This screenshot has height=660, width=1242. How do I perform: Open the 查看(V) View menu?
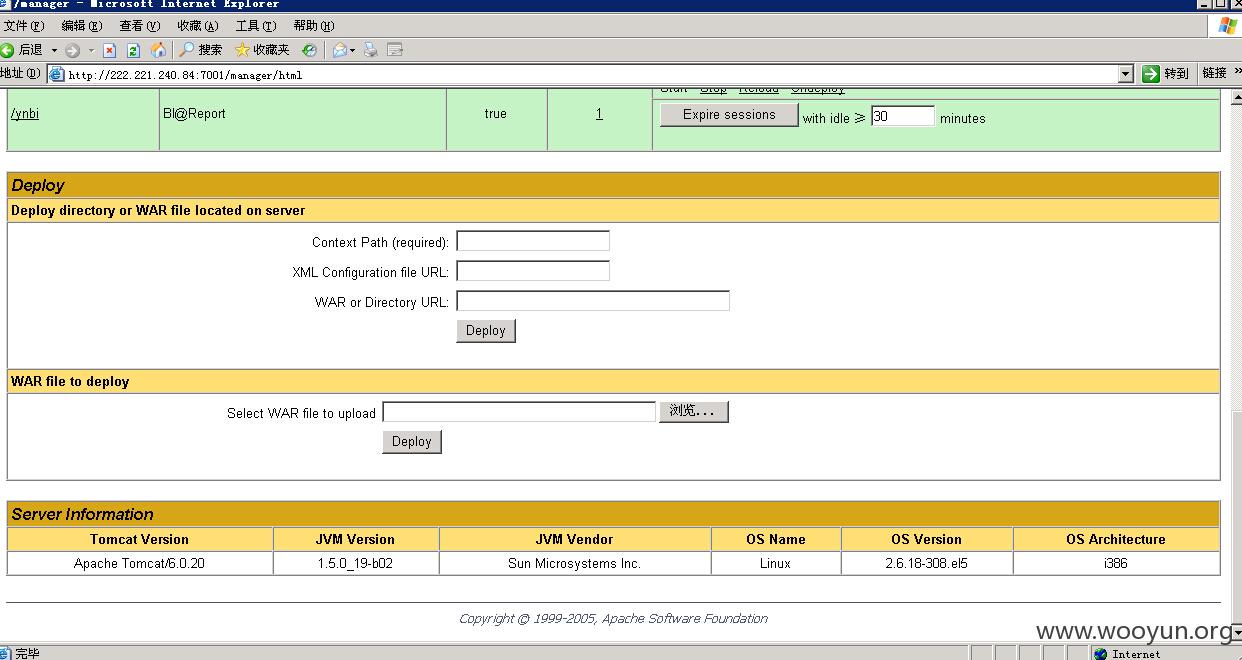coord(139,26)
